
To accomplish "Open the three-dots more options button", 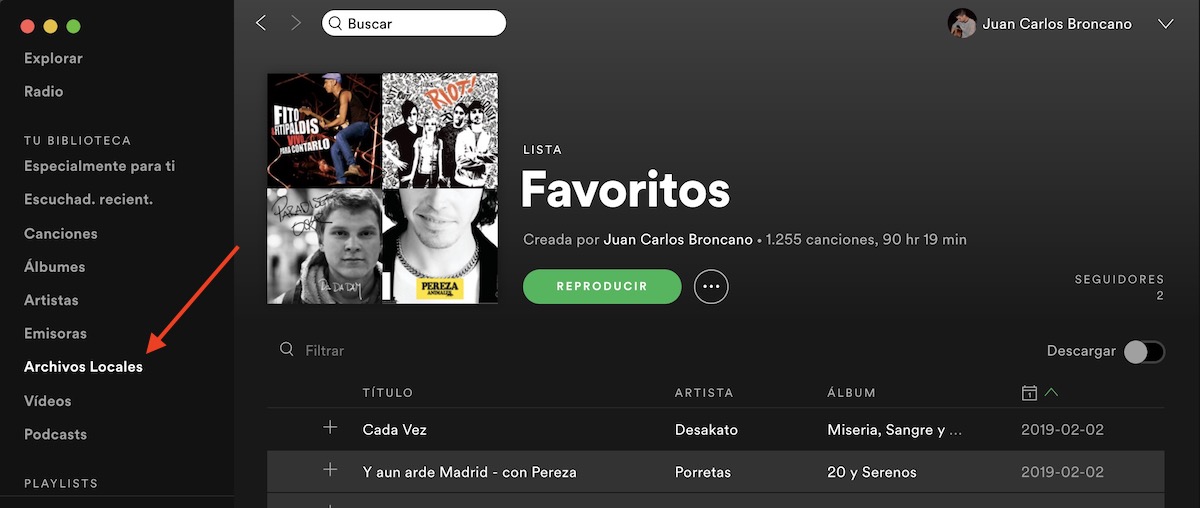I will (711, 286).
